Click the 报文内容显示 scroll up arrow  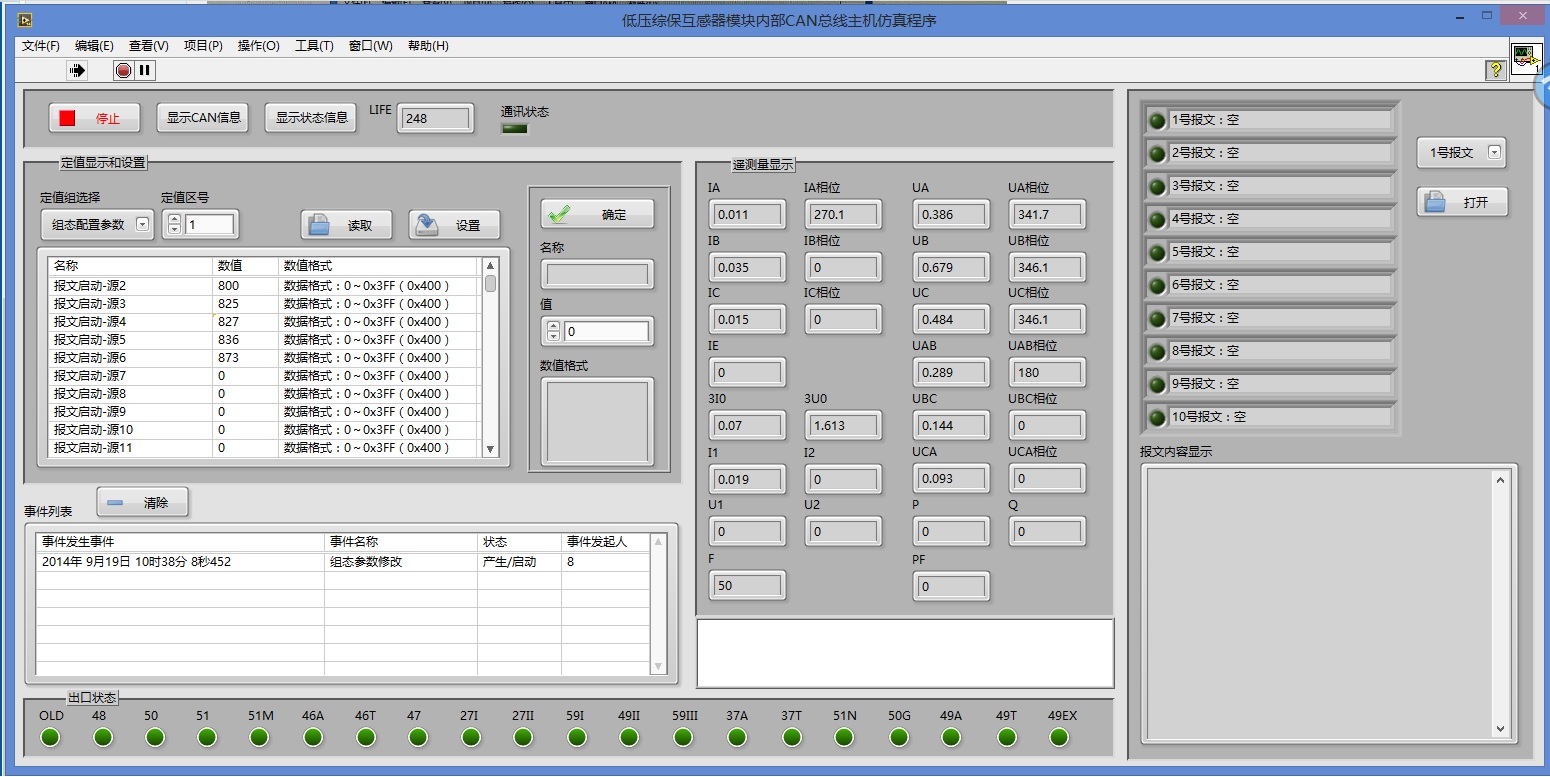pyautogui.click(x=1500, y=481)
